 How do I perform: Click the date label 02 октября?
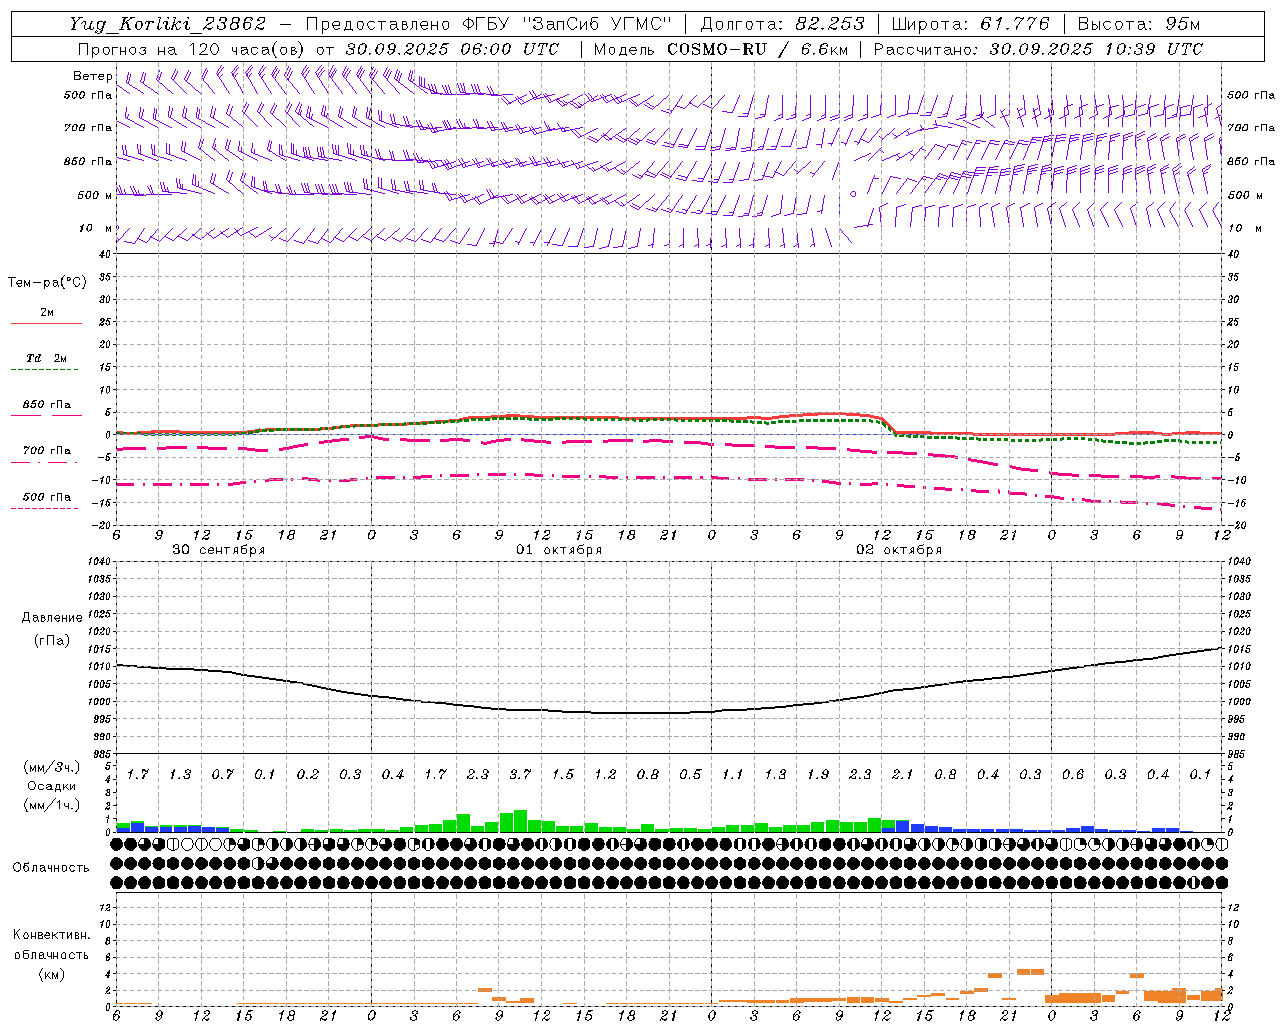click(899, 550)
